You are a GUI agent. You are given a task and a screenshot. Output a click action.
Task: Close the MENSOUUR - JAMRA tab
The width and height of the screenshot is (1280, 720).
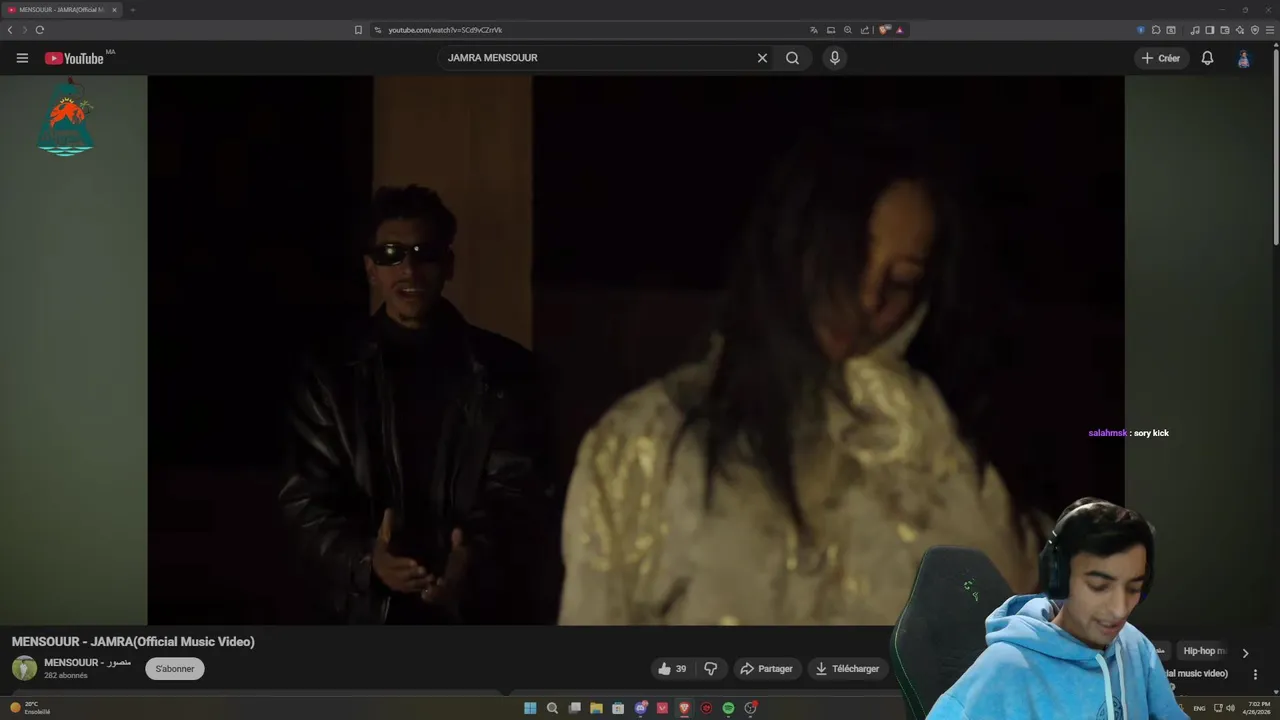pos(114,10)
